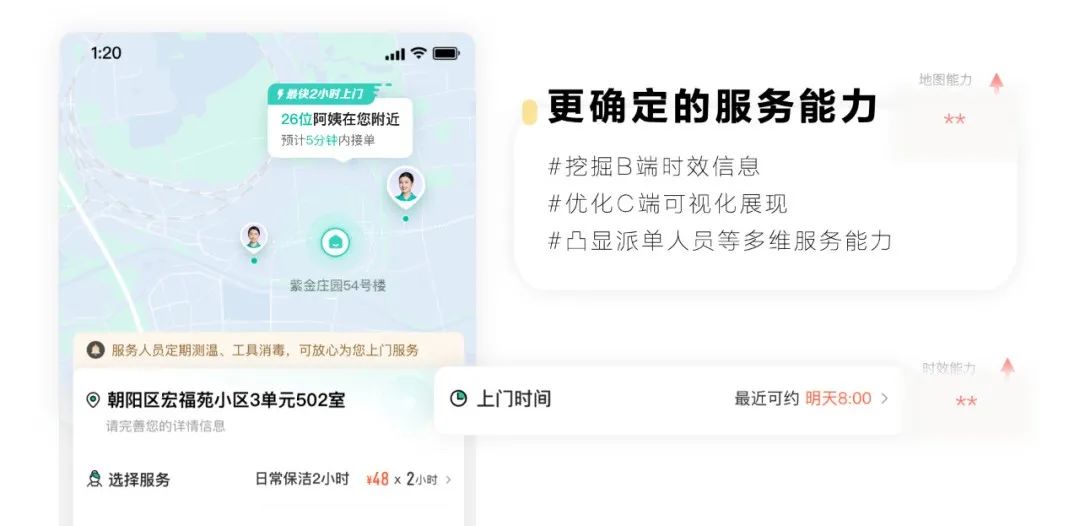The image size is (1080, 526).
Task: Tap the WiFi status icon
Action: [x=418, y=53]
